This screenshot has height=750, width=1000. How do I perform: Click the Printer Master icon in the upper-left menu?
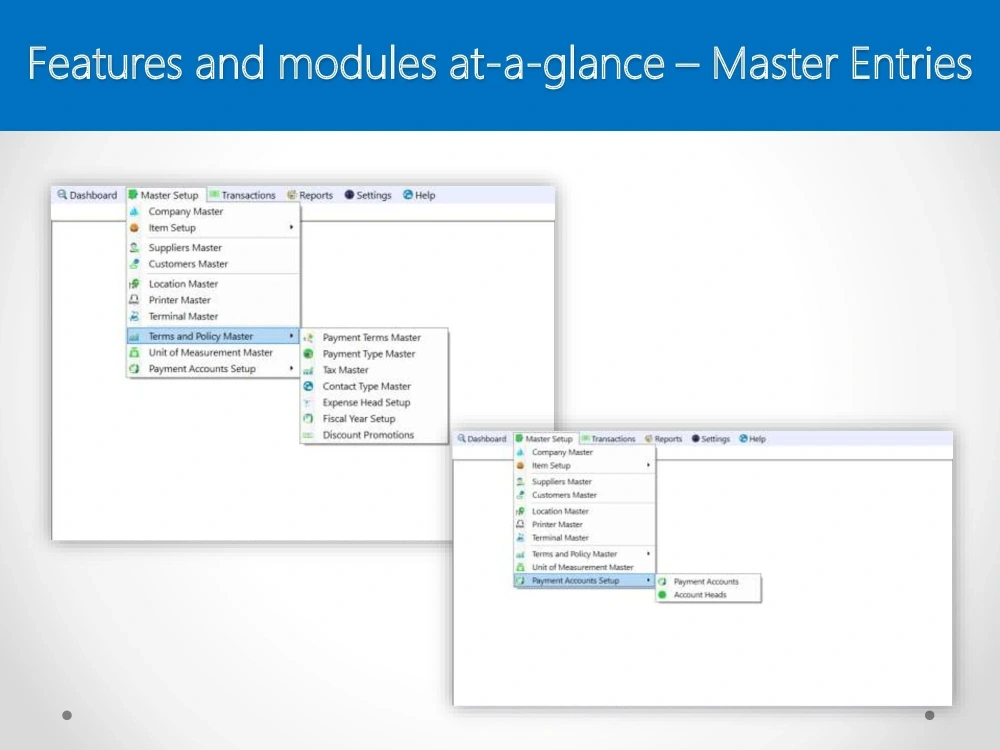[x=134, y=300]
